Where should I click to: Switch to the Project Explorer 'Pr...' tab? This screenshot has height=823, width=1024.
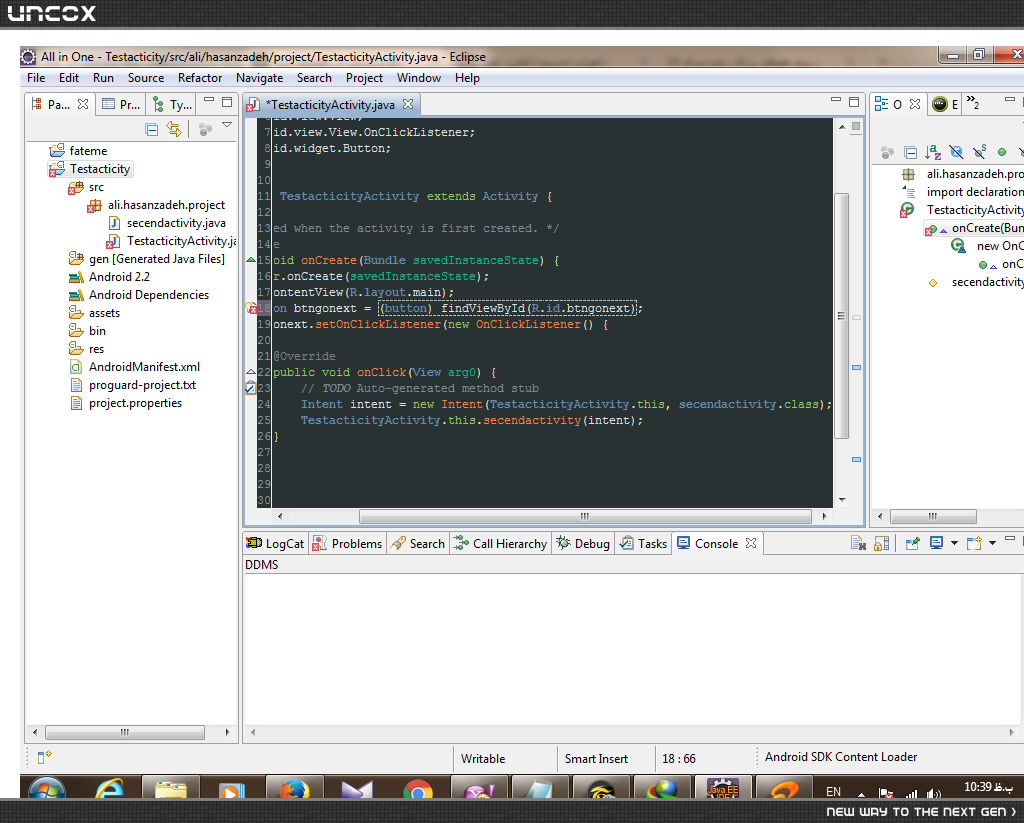coord(122,105)
